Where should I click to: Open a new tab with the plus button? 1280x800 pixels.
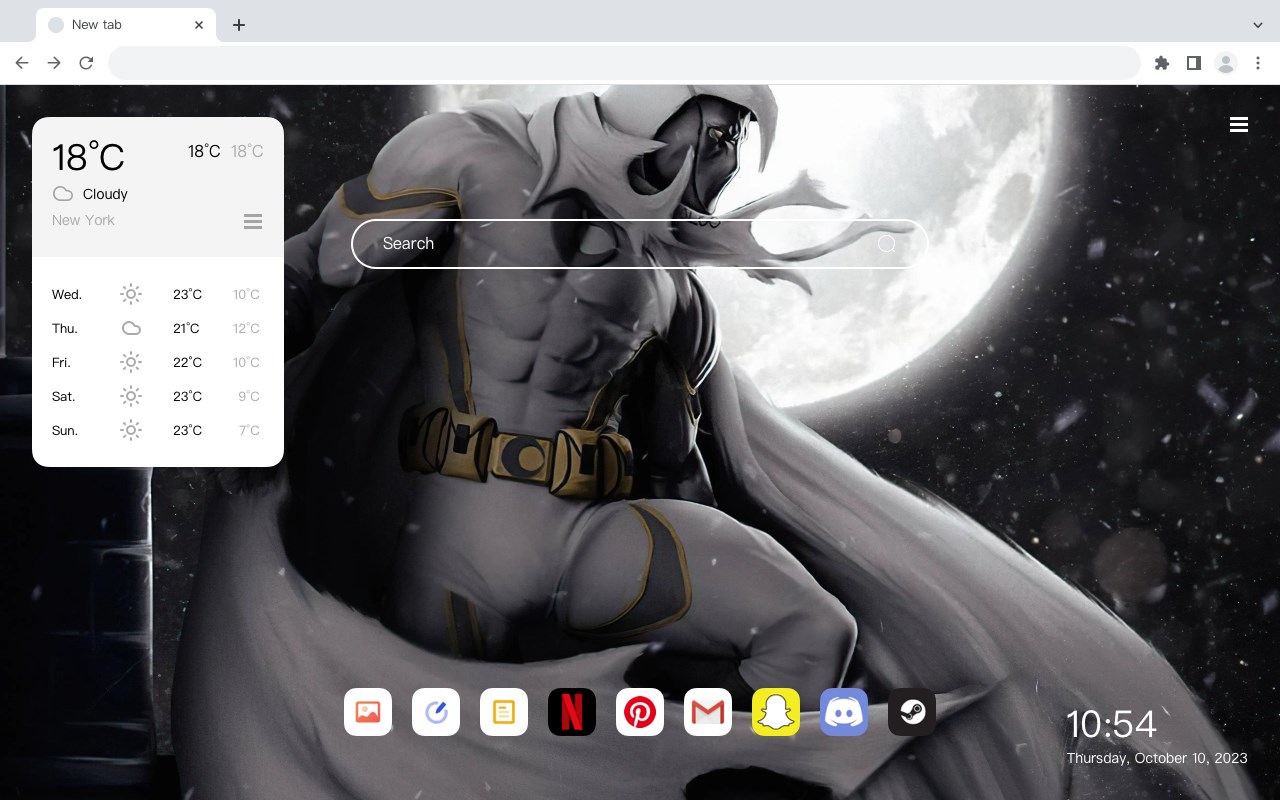[x=238, y=25]
